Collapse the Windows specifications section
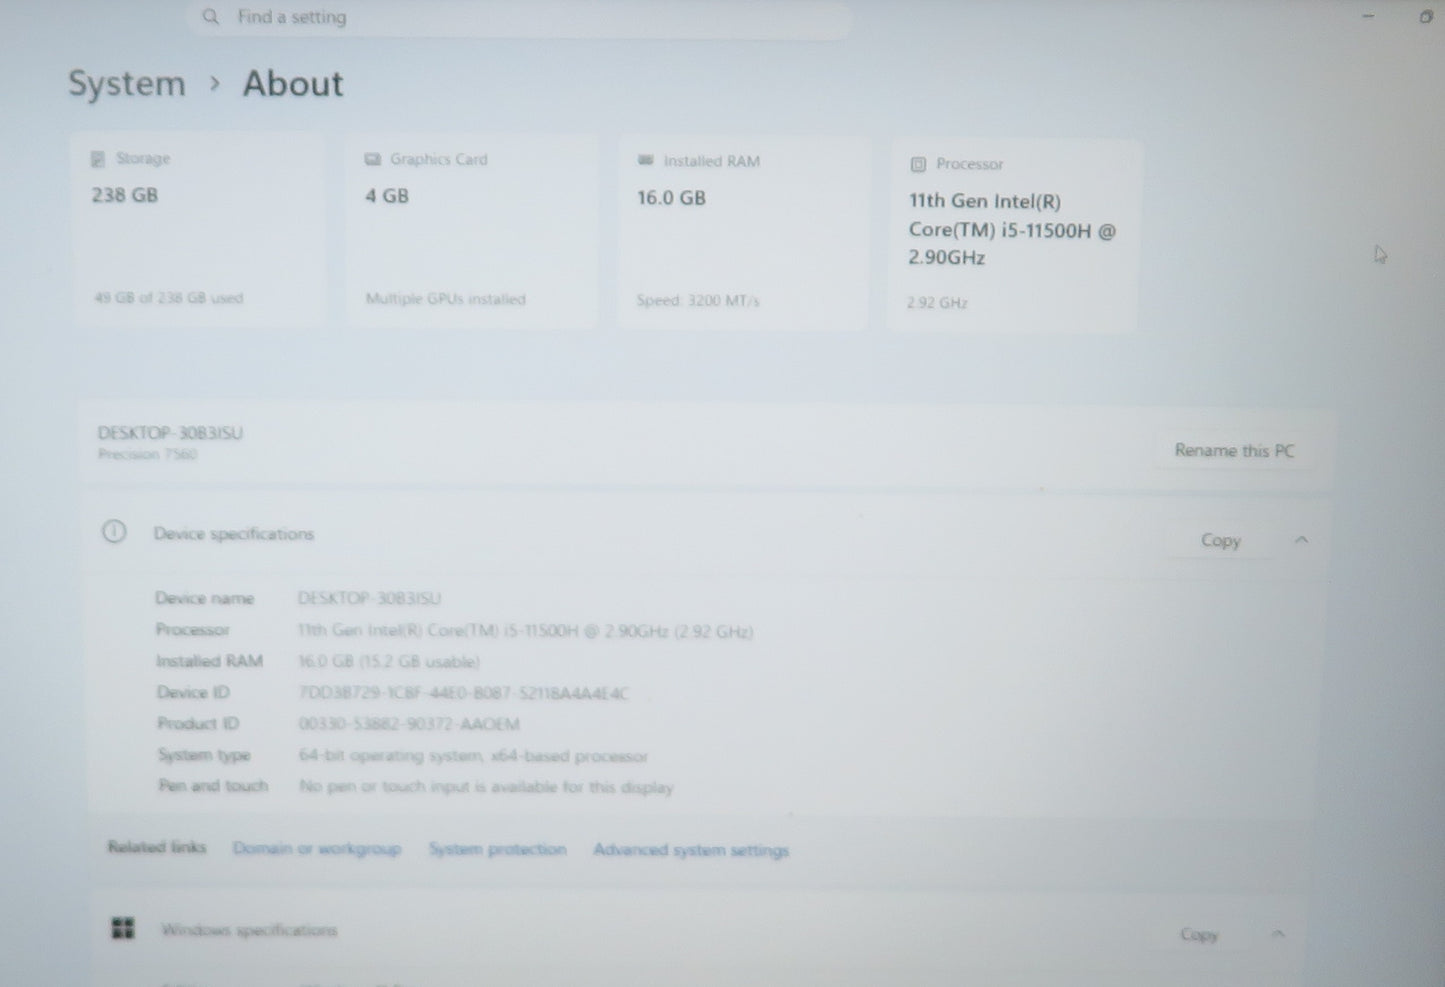Viewport: 1445px width, 987px height. [1278, 934]
